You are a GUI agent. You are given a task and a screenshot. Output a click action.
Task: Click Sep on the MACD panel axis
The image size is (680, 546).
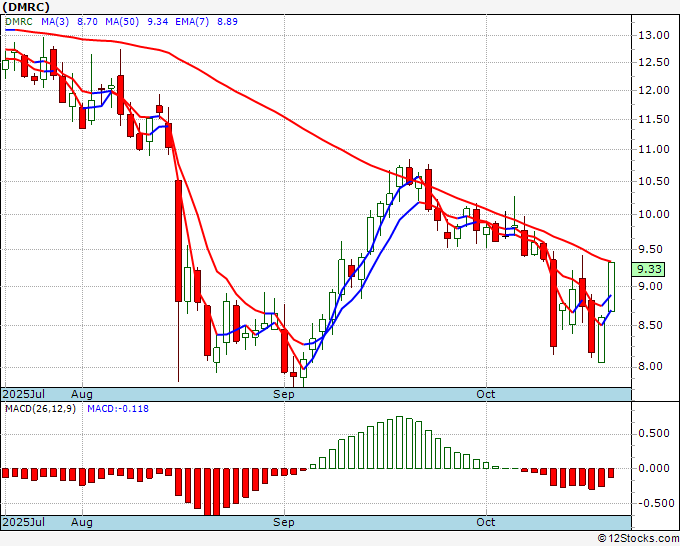coord(284,522)
